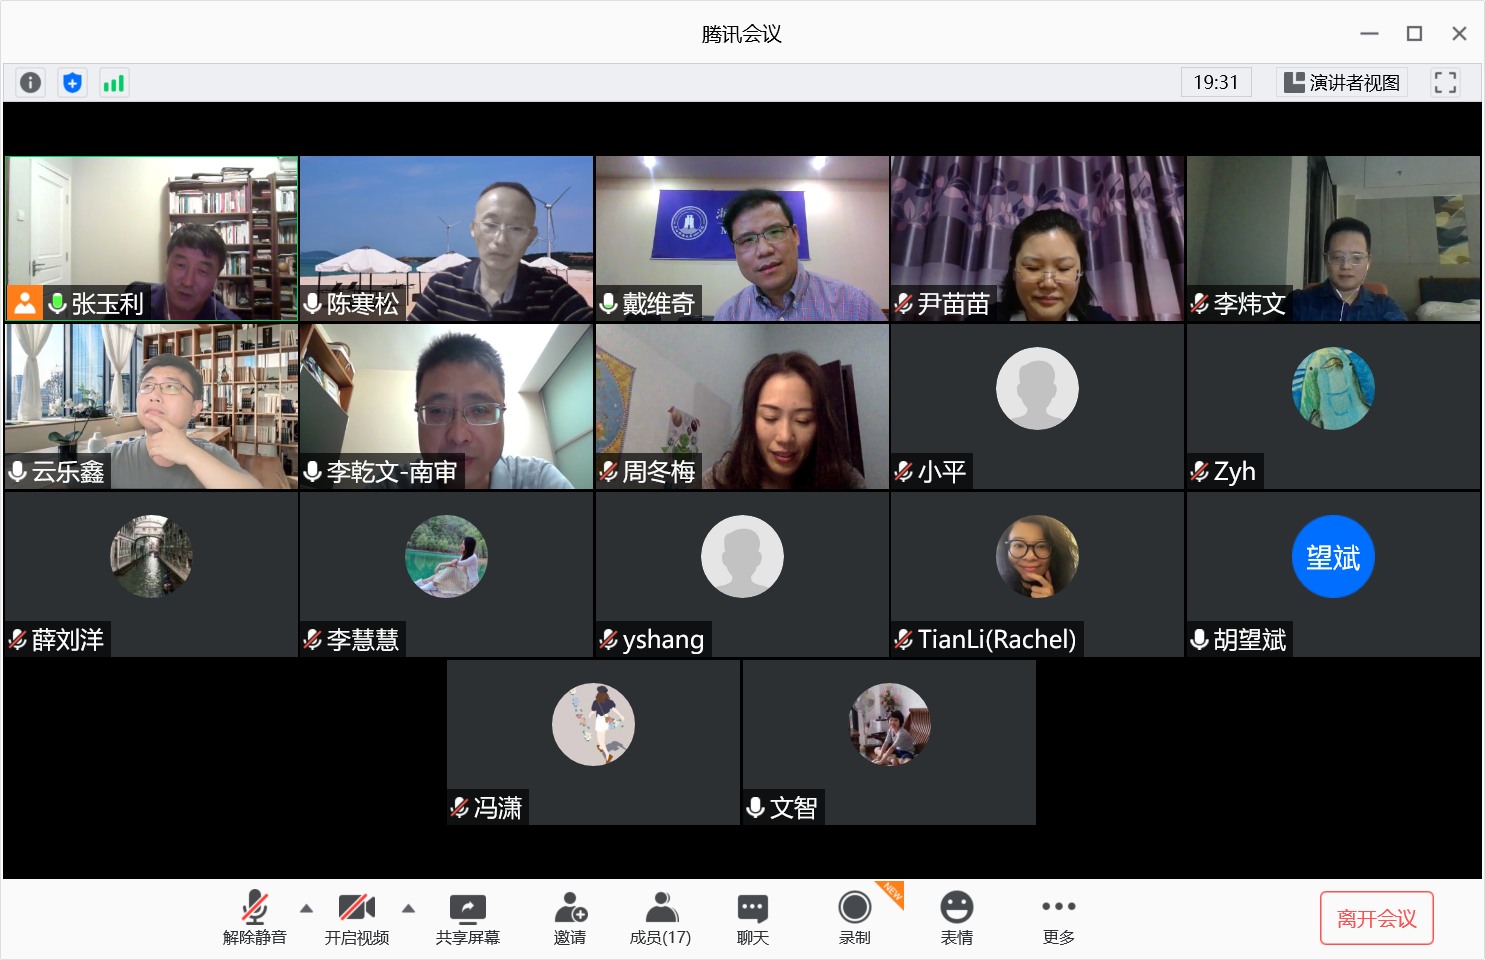The width and height of the screenshot is (1485, 960).
Task: Click Zyh avatar picture
Action: [1333, 388]
